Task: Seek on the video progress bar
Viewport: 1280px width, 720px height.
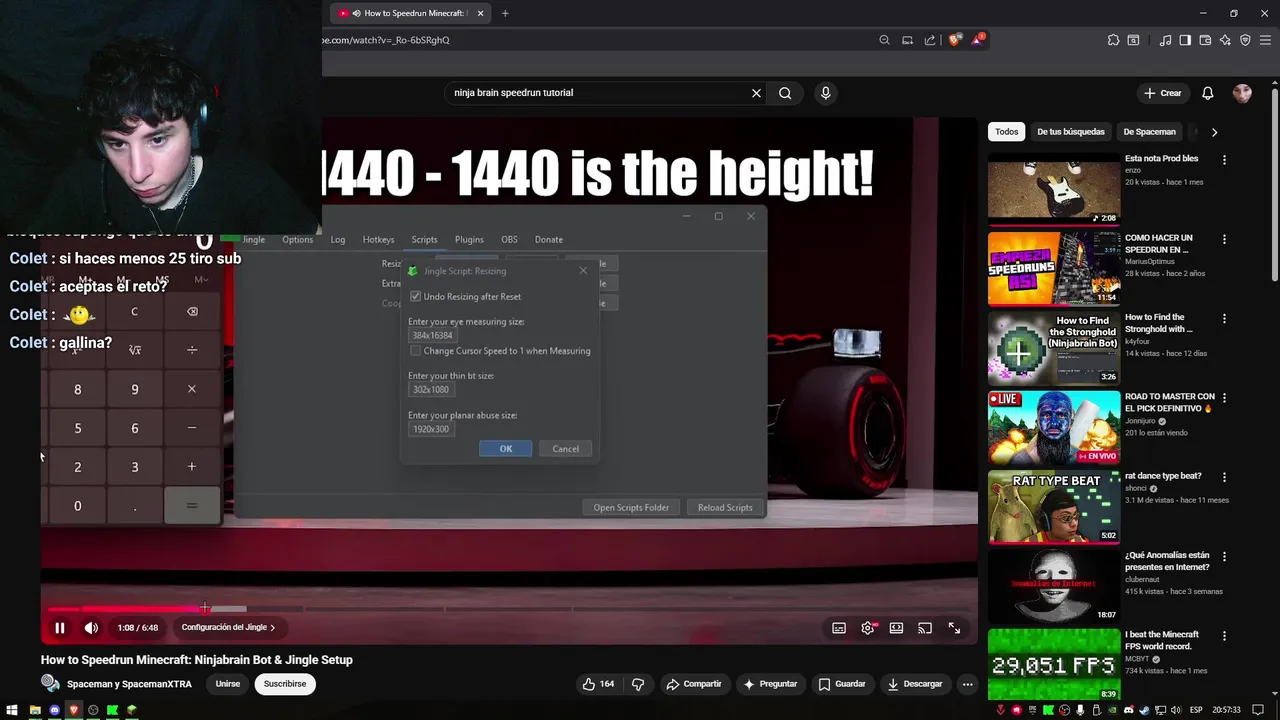Action: tap(509, 608)
